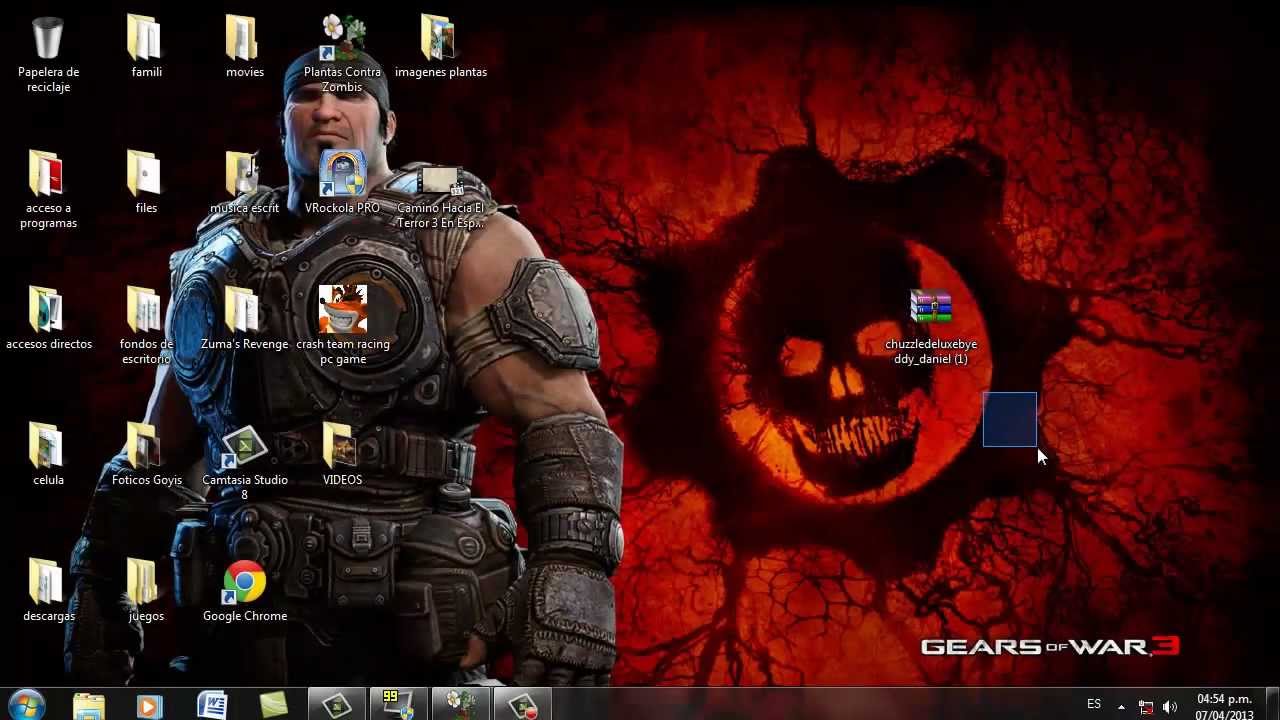Open ES language input indicator

click(1094, 705)
